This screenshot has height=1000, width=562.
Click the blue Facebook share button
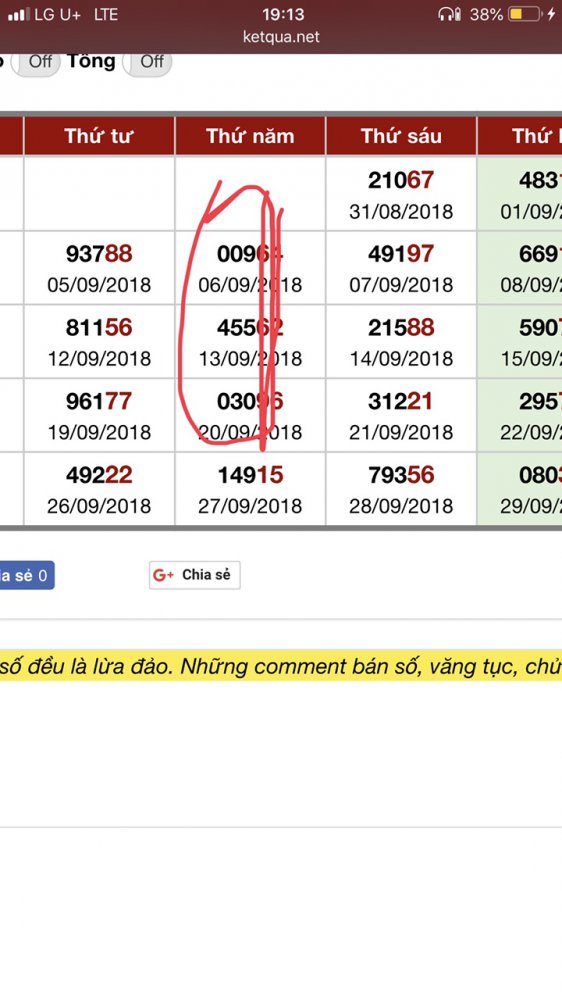[x=27, y=575]
